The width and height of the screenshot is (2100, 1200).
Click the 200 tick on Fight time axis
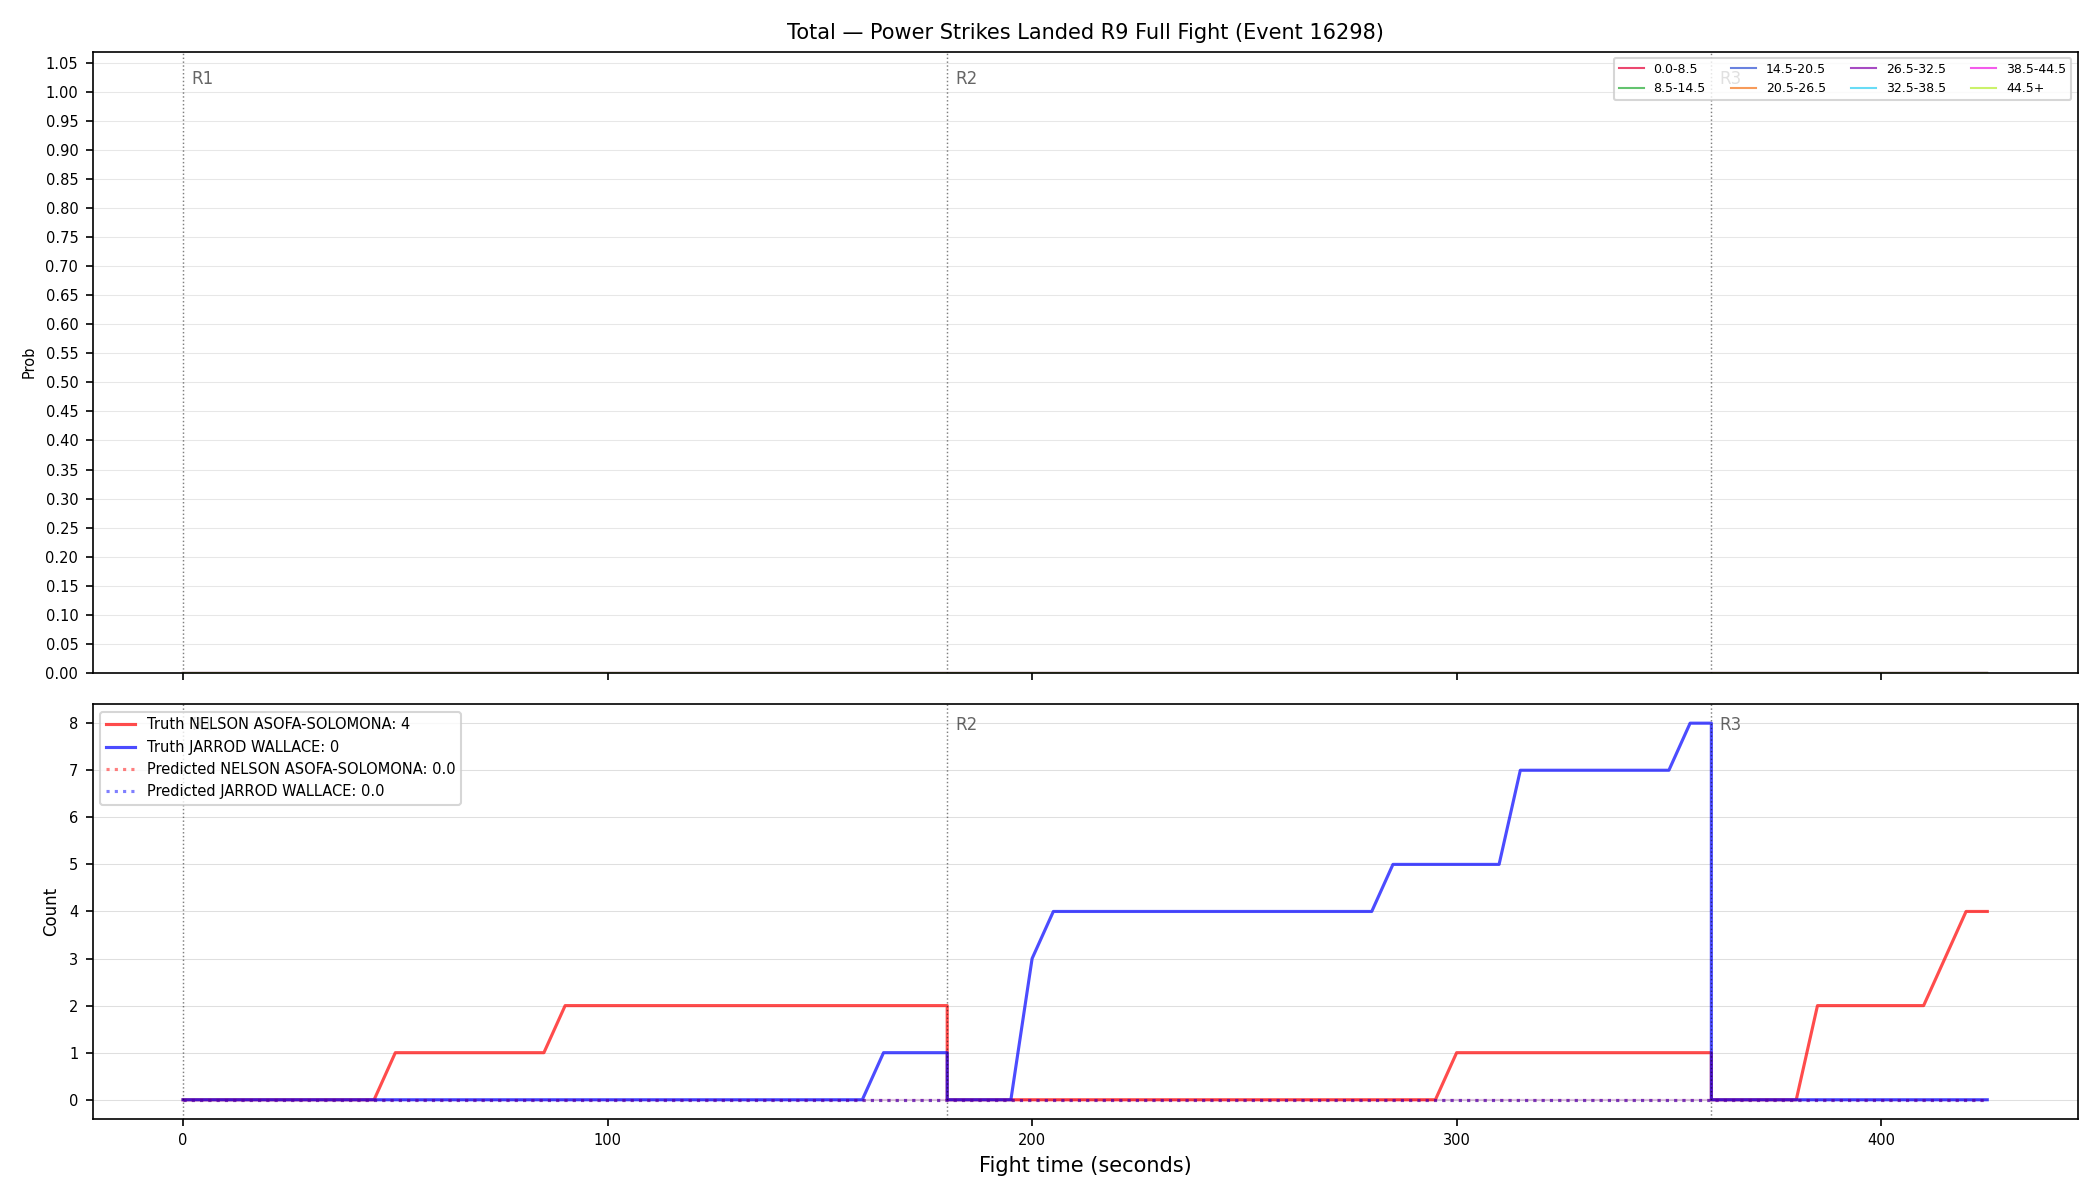1032,1139
